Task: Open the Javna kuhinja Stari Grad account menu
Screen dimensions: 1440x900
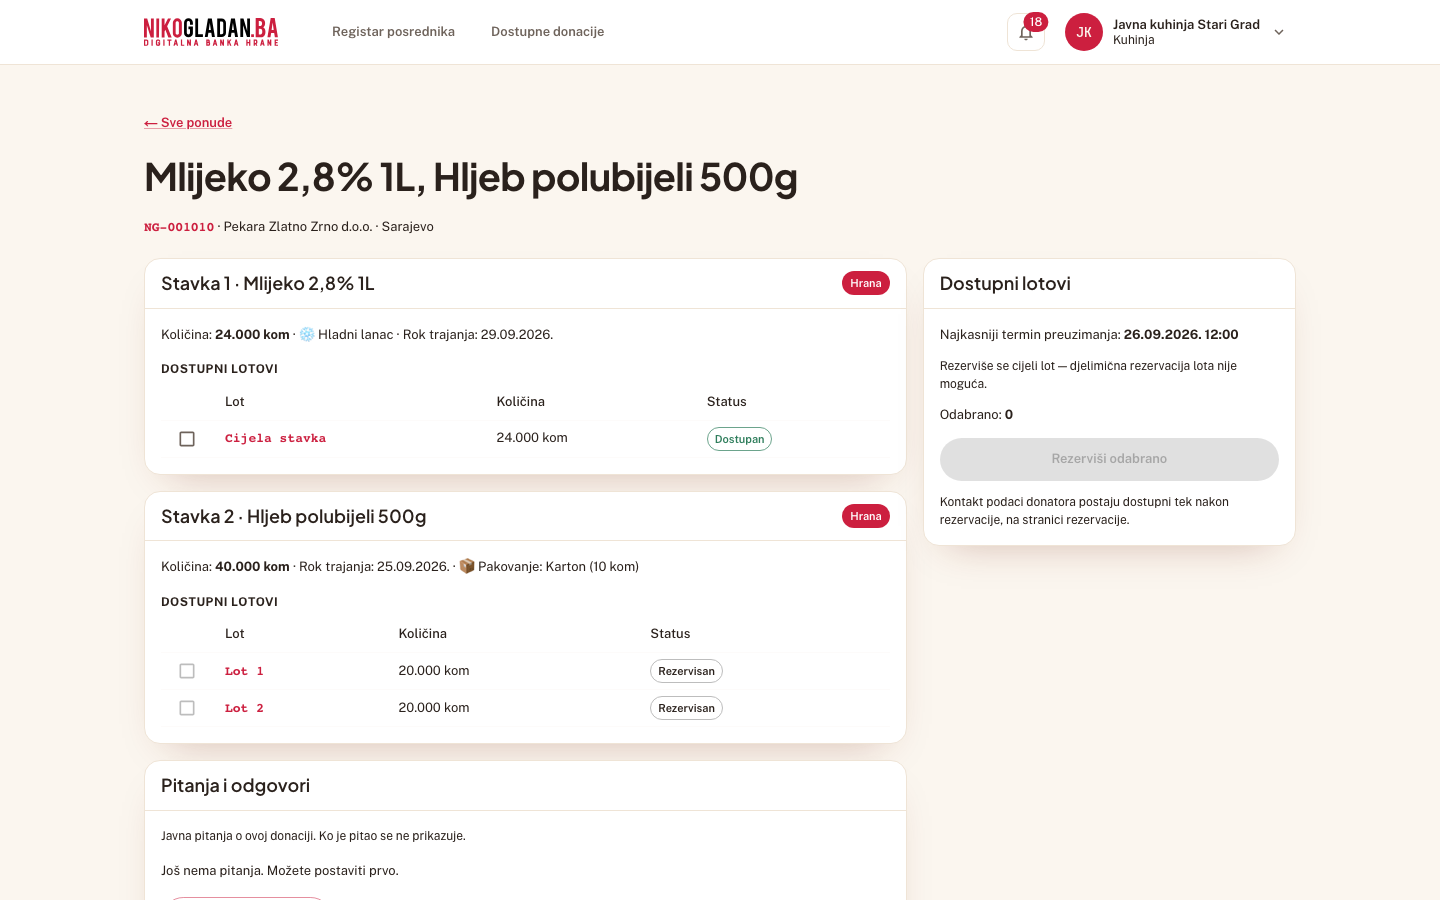Action: click(x=1175, y=32)
